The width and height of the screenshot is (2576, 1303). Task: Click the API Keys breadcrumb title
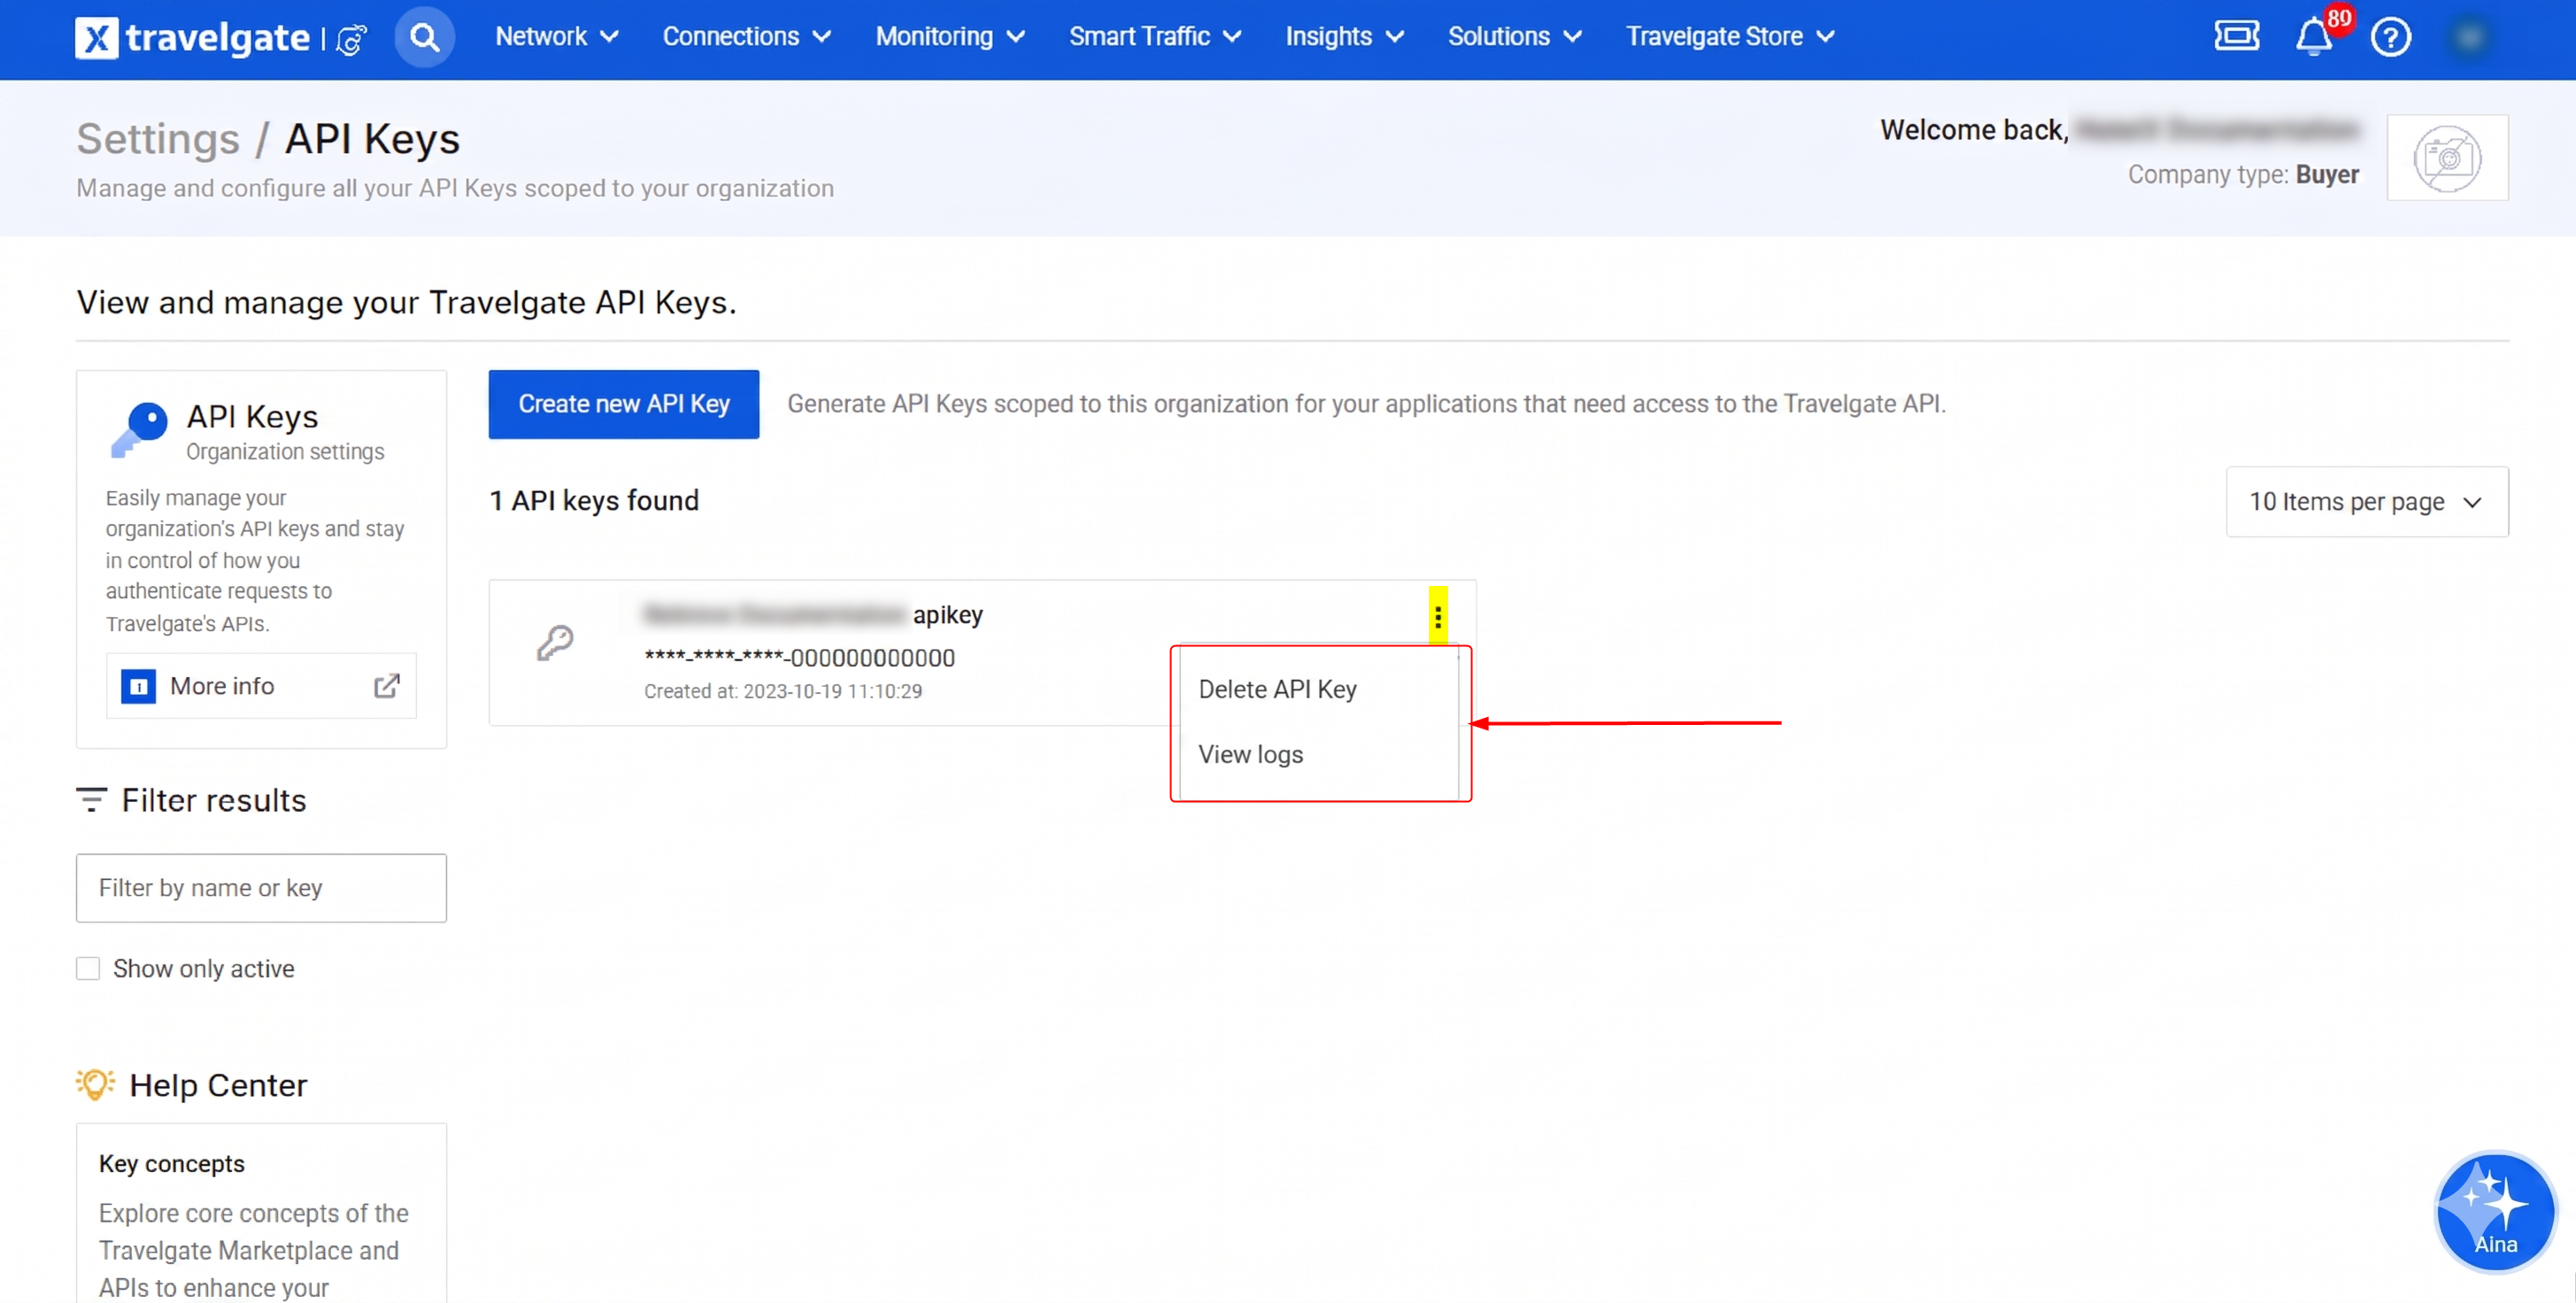tap(372, 139)
